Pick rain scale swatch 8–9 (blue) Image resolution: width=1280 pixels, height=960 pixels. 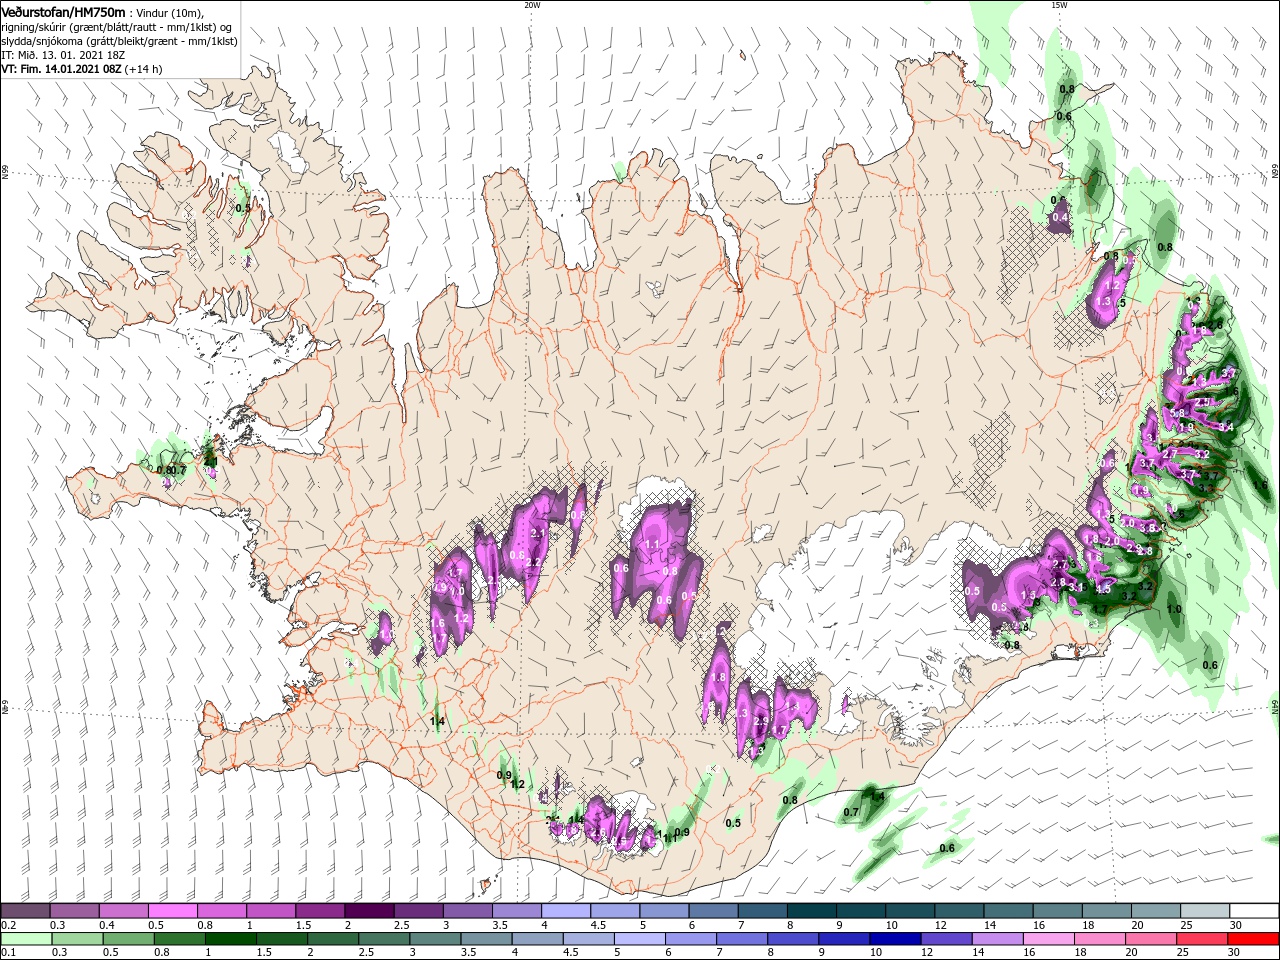click(x=793, y=939)
